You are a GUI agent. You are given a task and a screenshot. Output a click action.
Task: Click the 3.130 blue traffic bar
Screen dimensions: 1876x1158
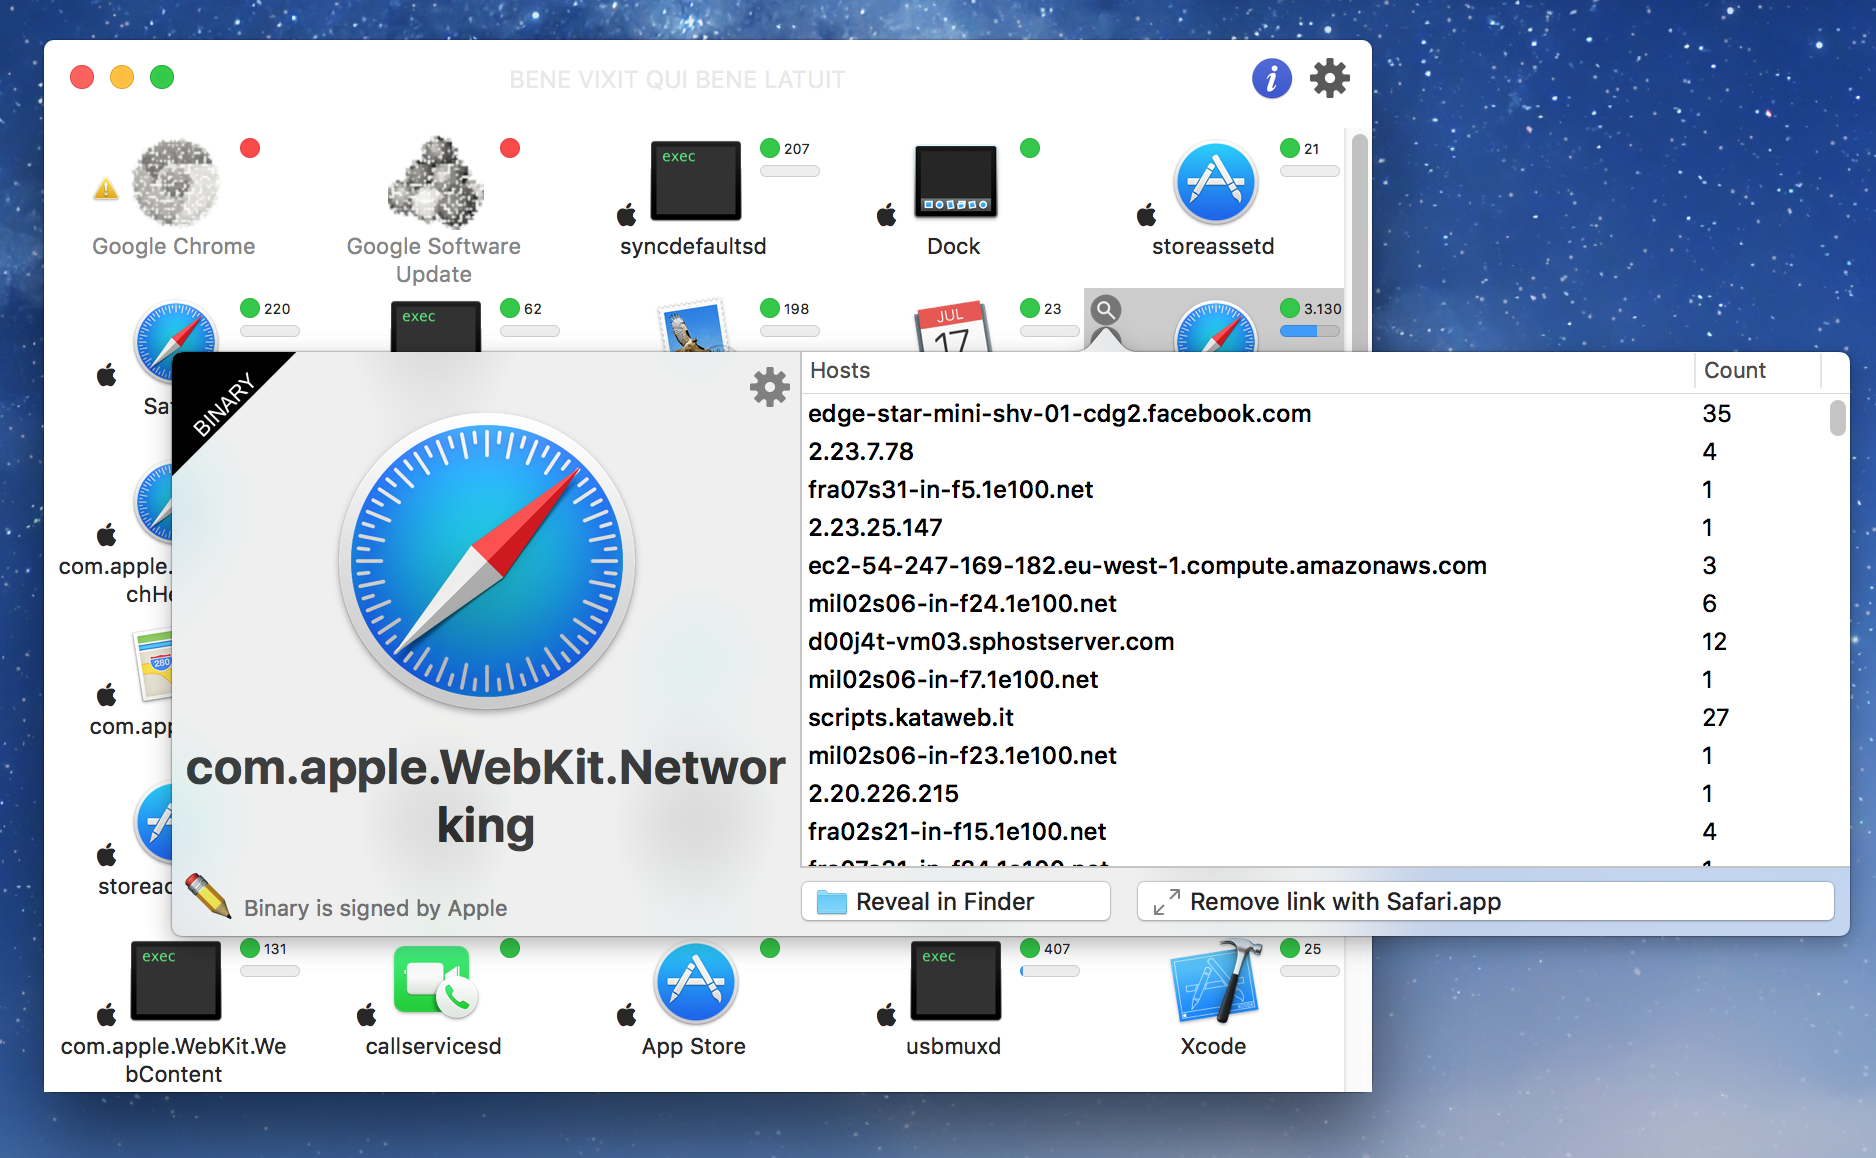click(x=1310, y=331)
